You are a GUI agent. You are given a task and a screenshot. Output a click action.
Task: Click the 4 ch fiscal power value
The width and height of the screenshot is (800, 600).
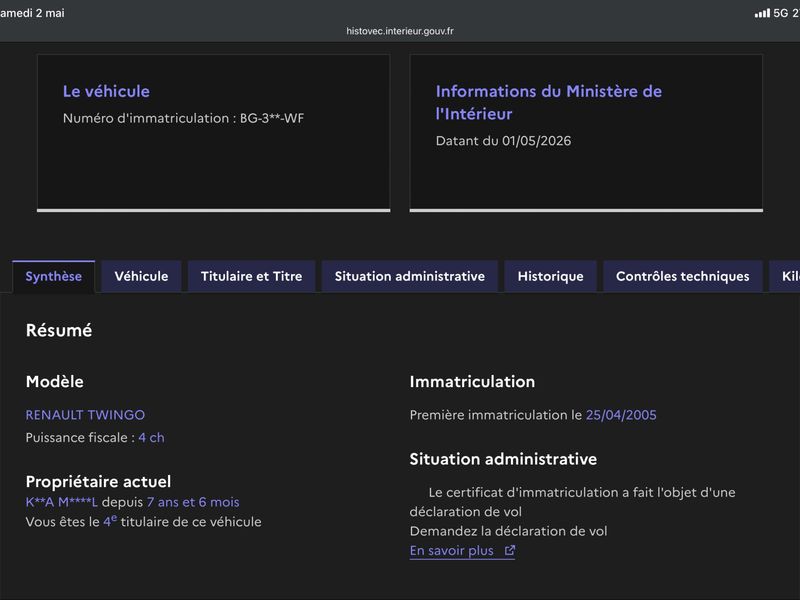(x=152, y=438)
